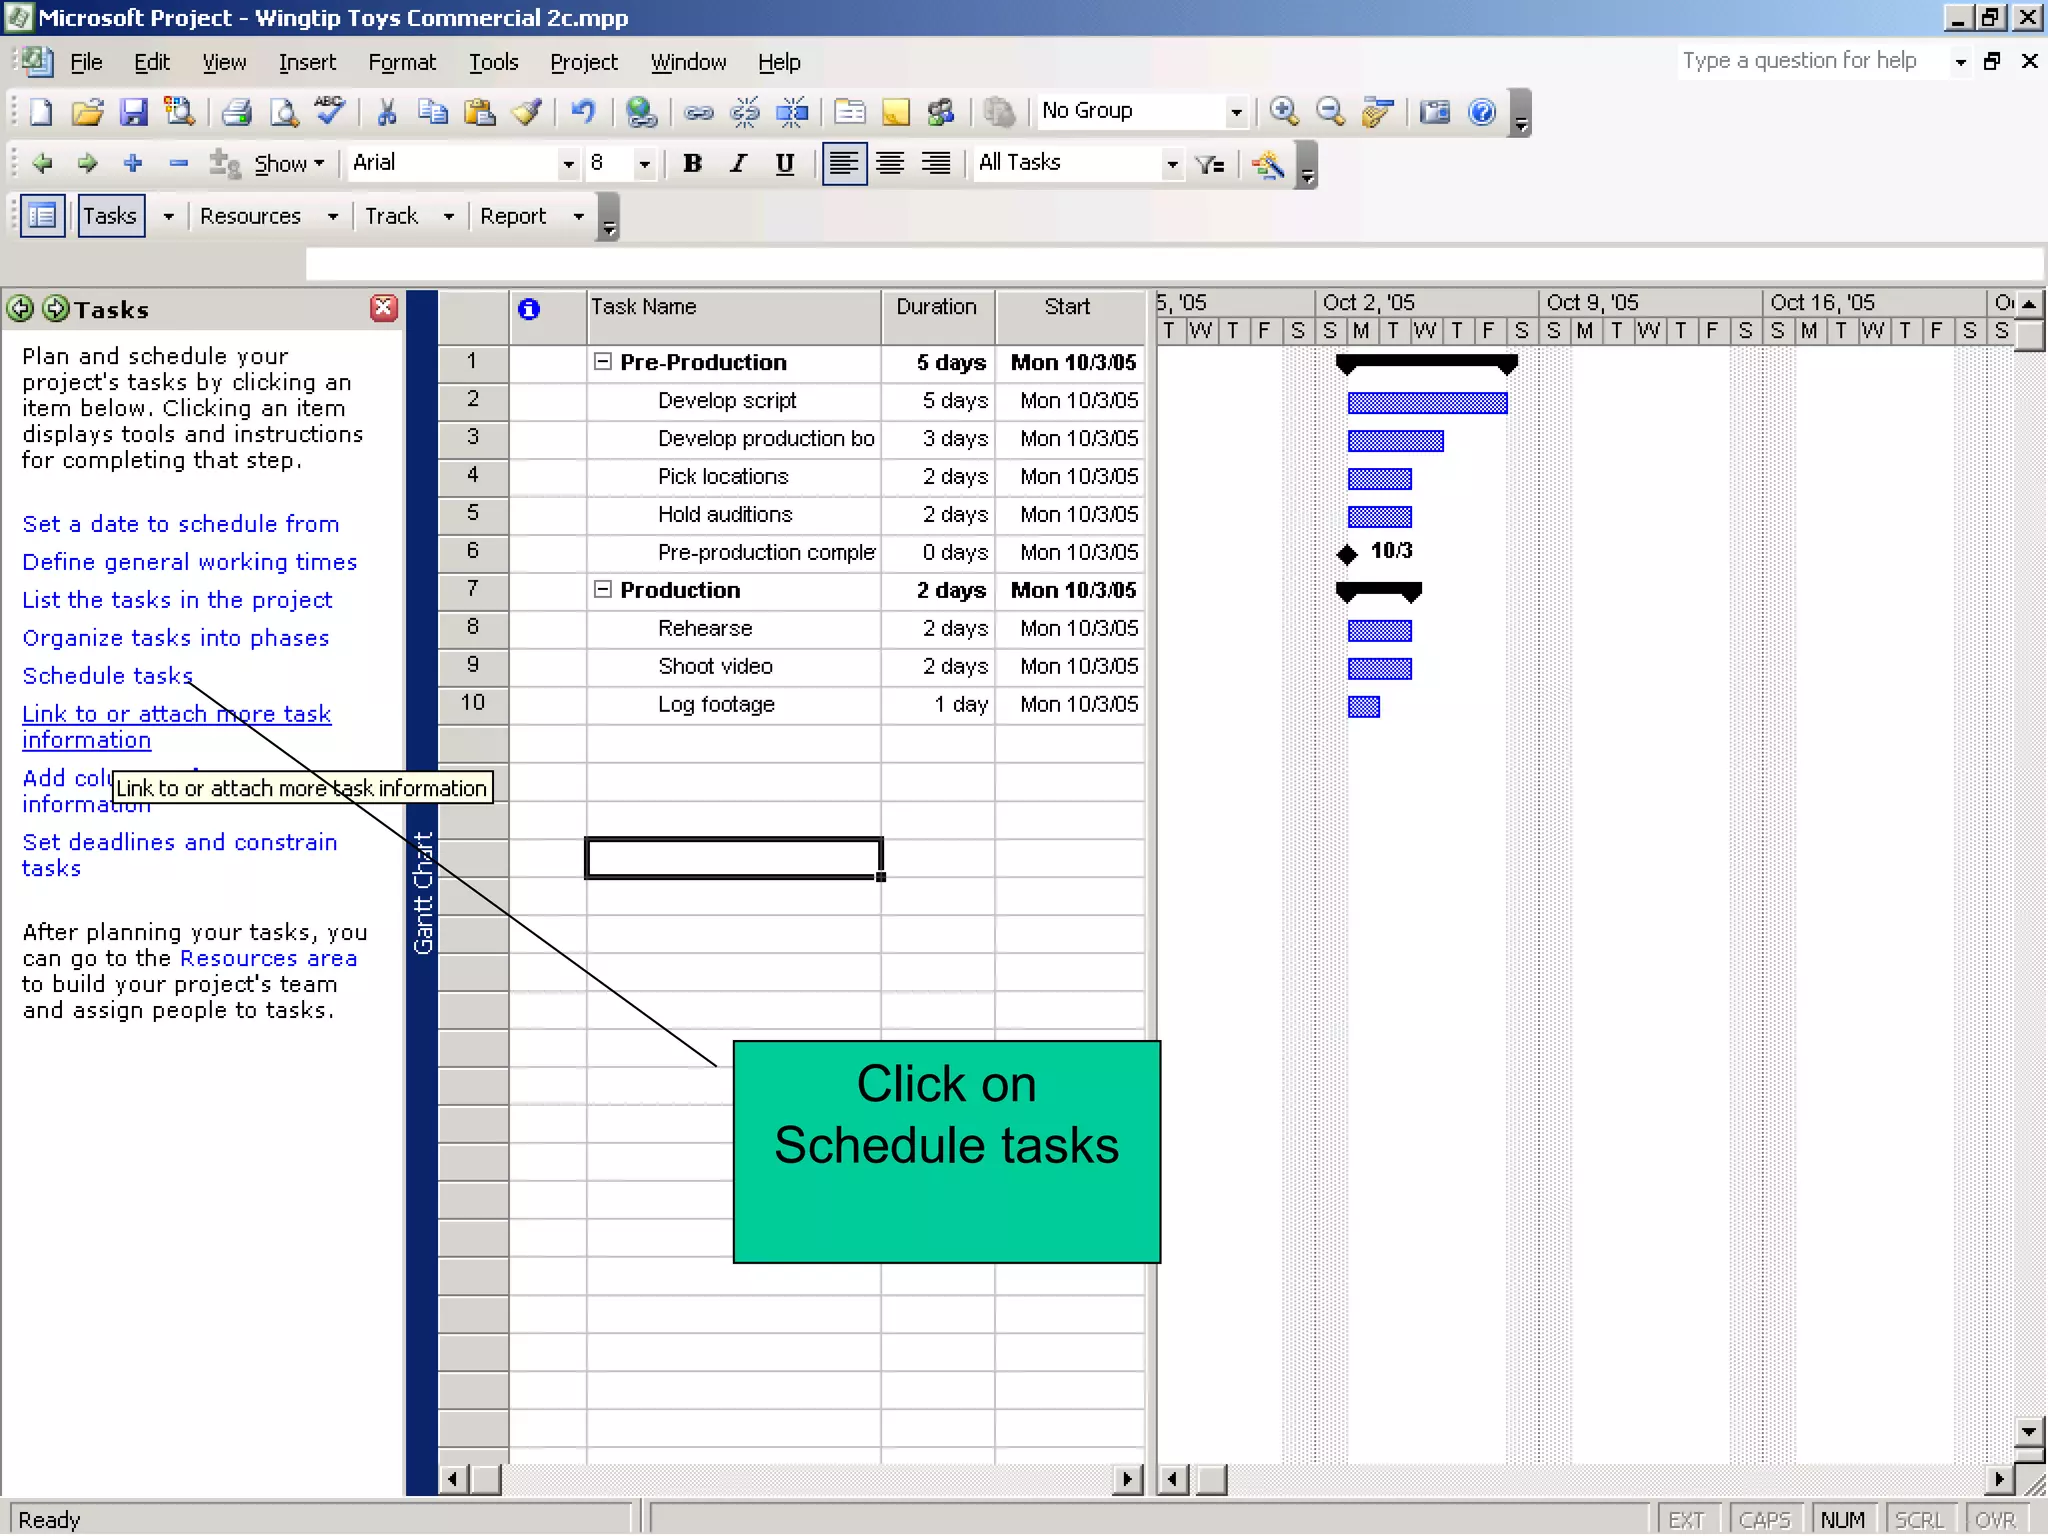Open the Insert menu
Viewport: 2048px width, 1536px height.
point(307,62)
